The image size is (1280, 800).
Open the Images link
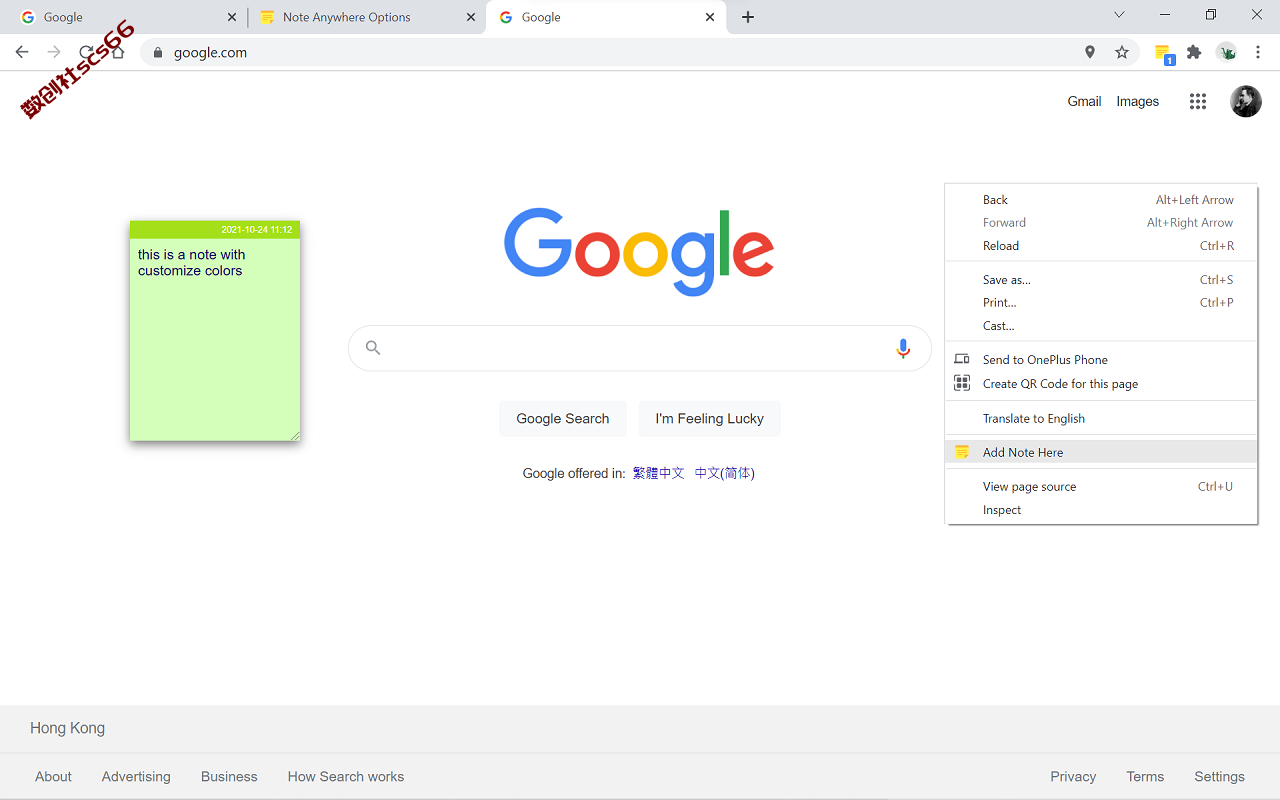[1138, 101]
